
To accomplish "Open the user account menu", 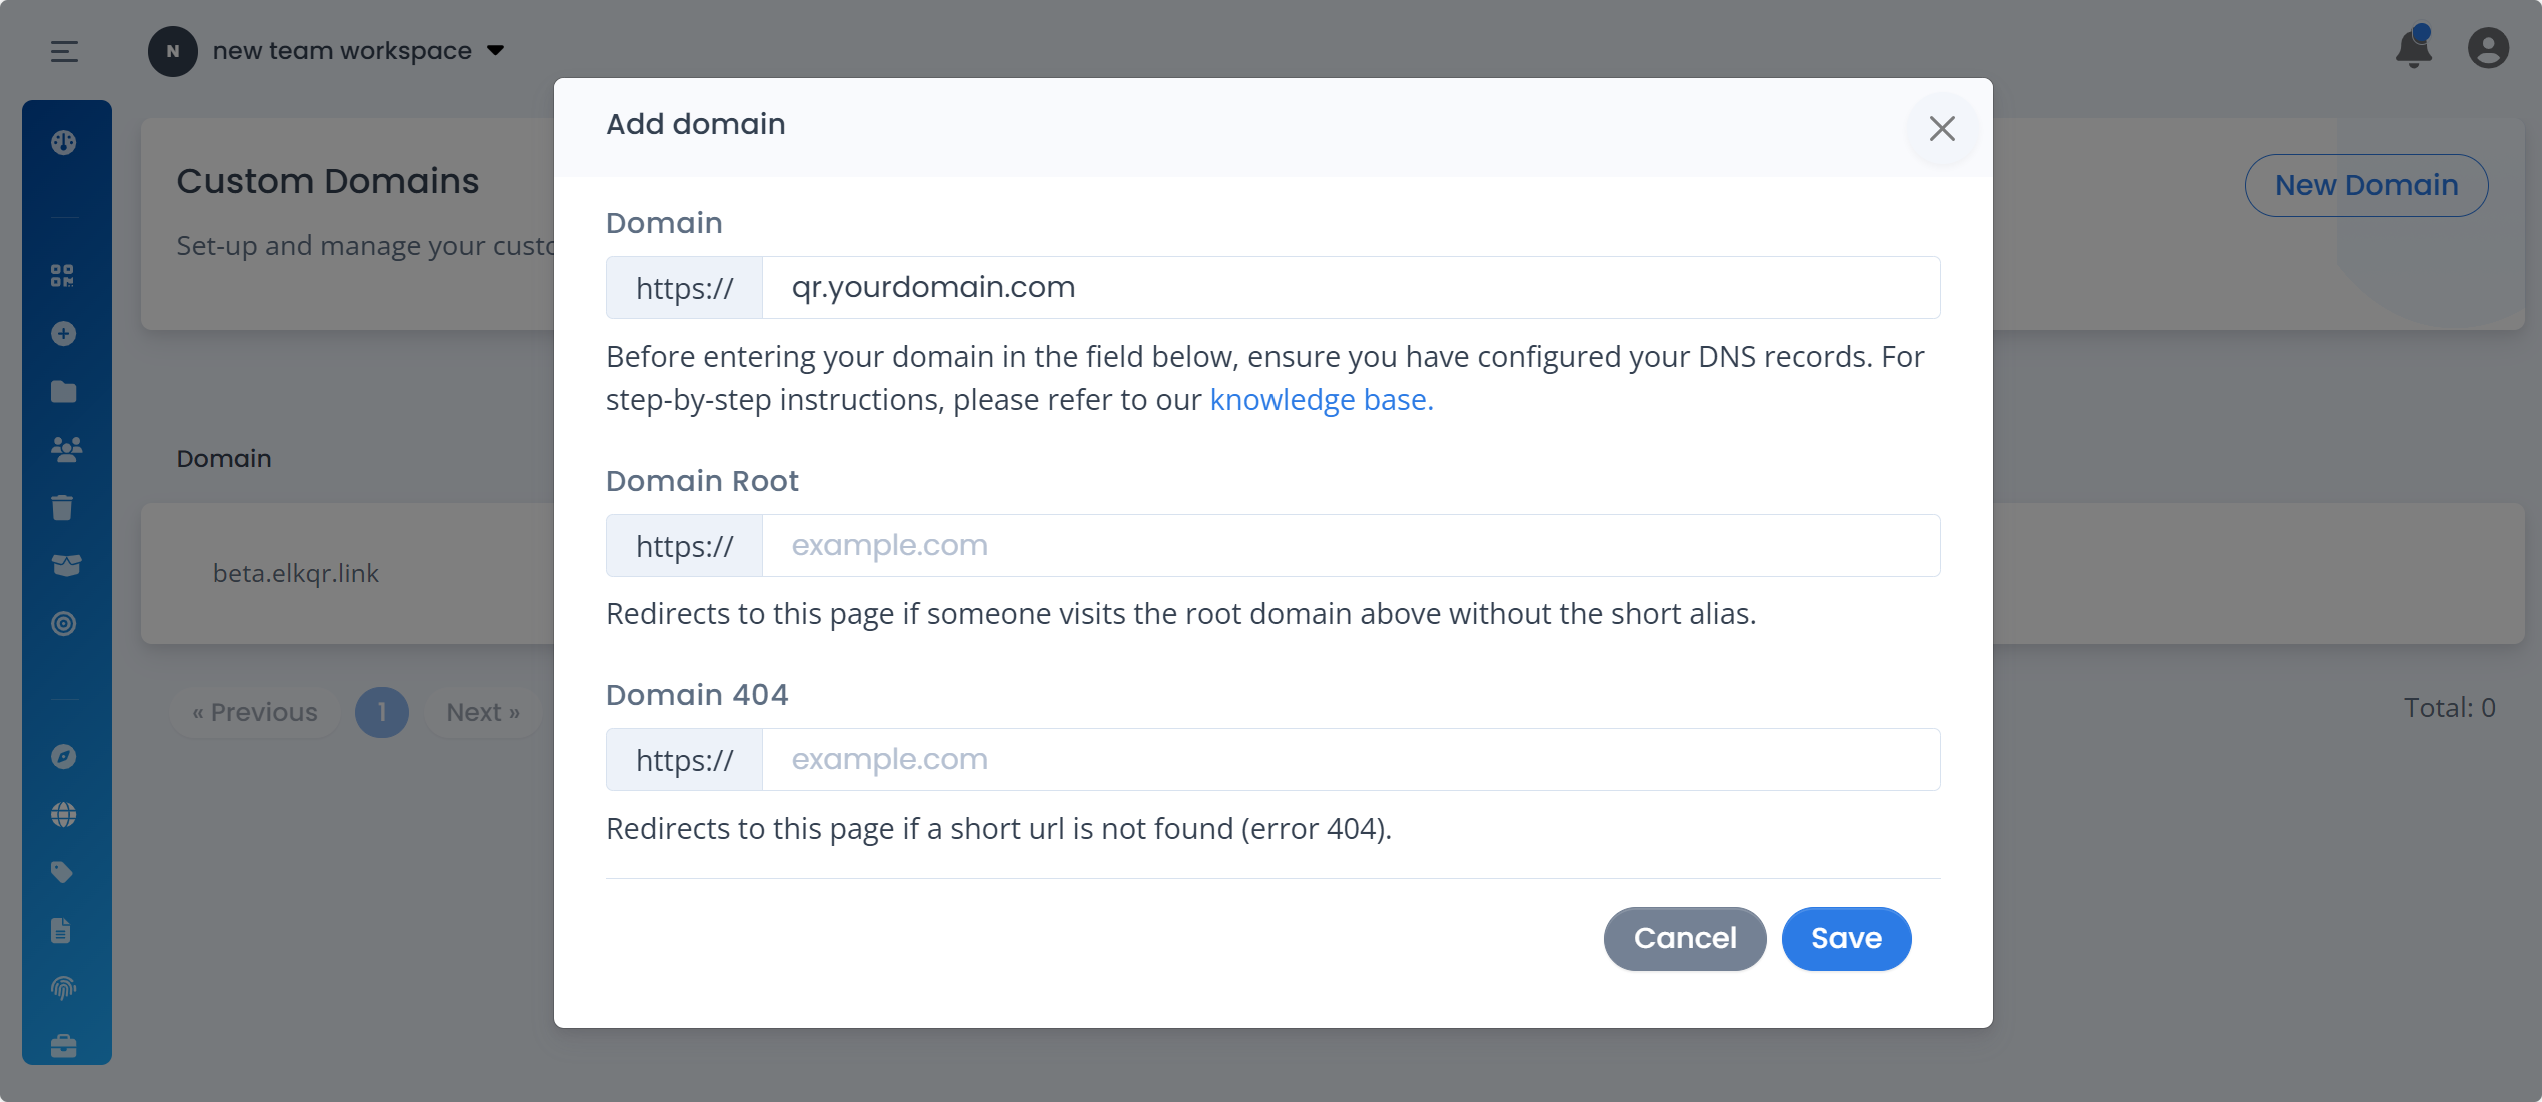I will tap(2488, 49).
